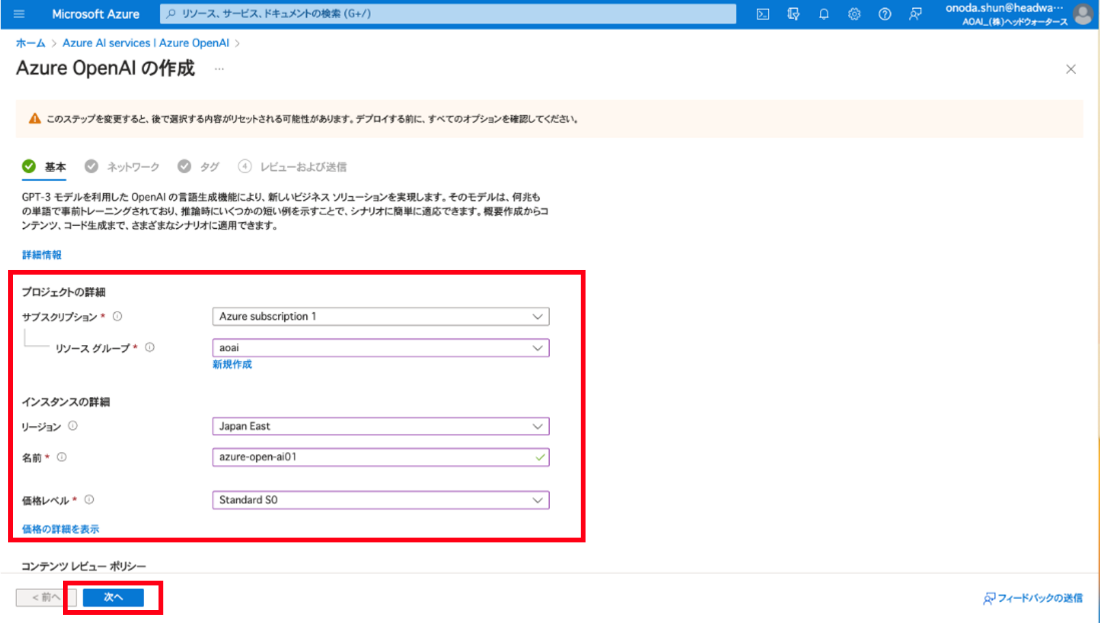Viewport: 1100px width, 623px height.
Task: Open Cloud Shell from the top bar
Action: [x=763, y=14]
